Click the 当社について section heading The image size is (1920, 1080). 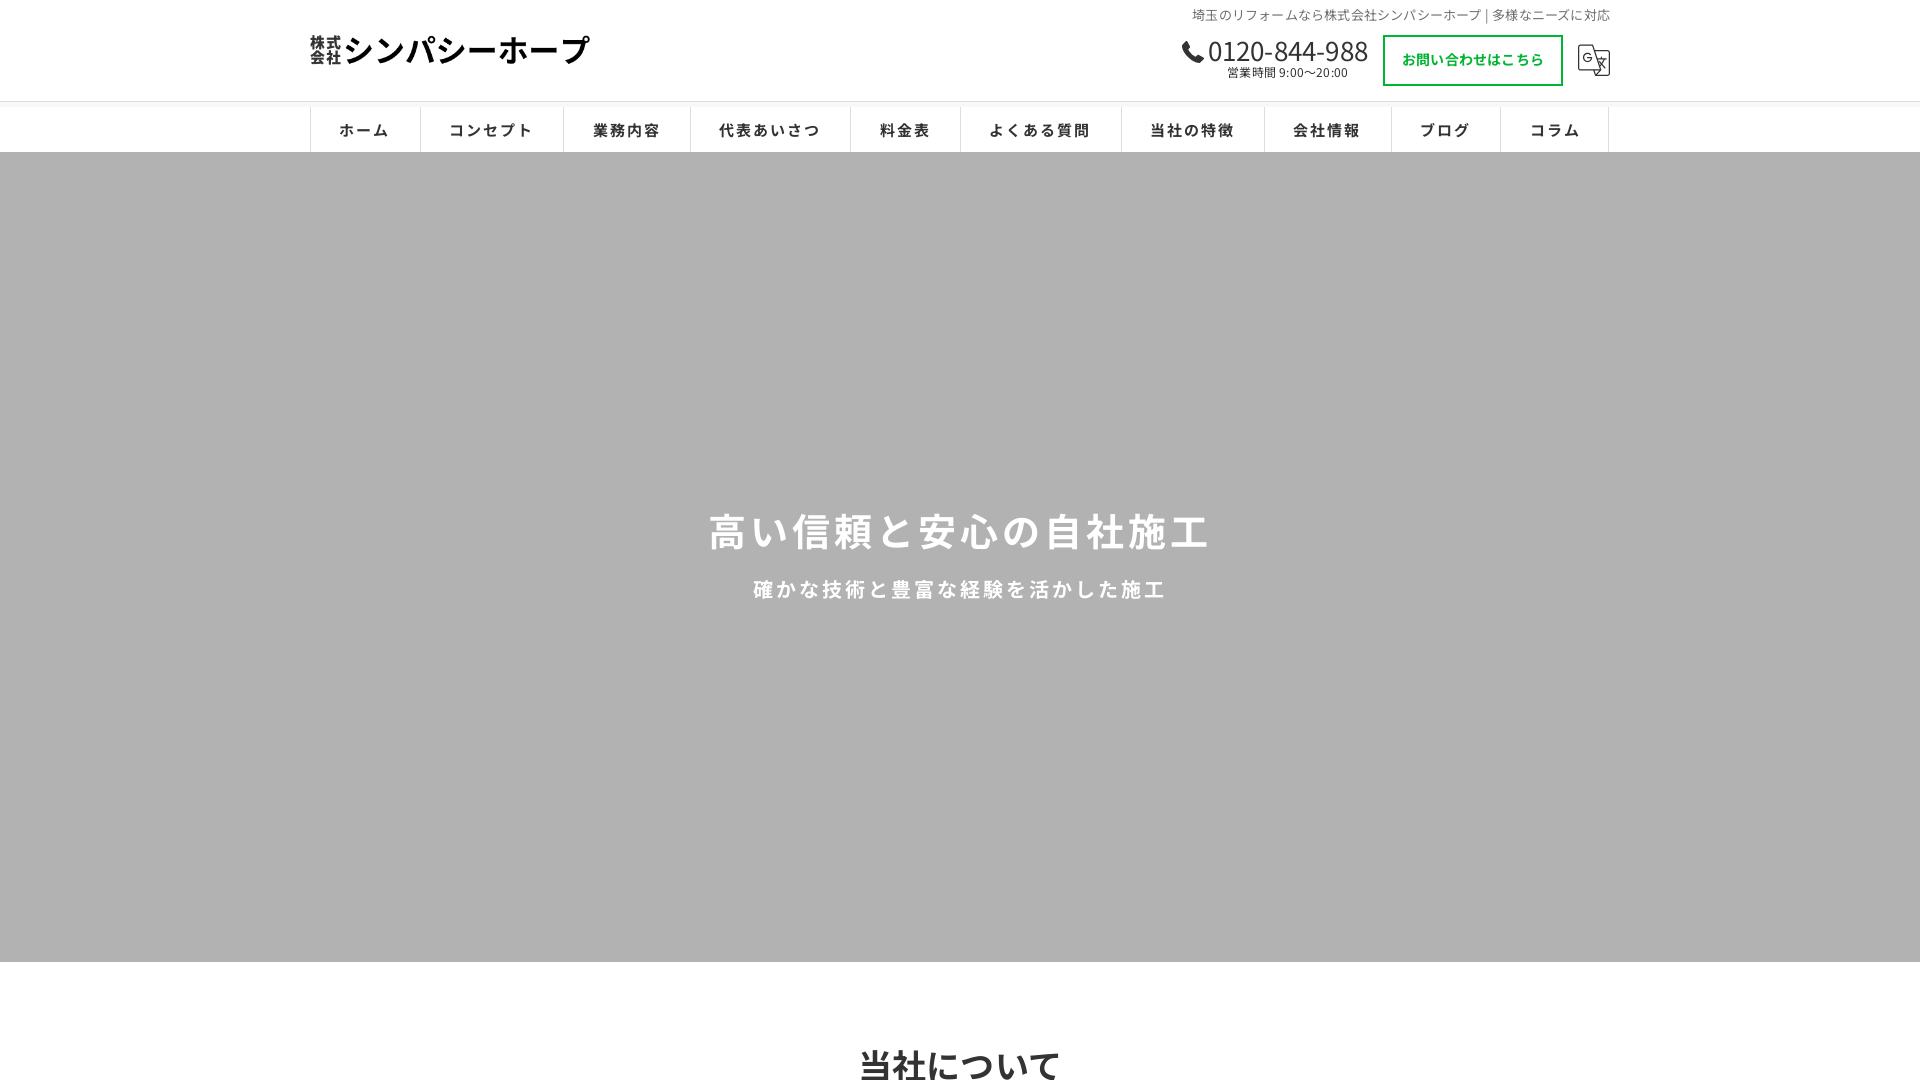960,1064
